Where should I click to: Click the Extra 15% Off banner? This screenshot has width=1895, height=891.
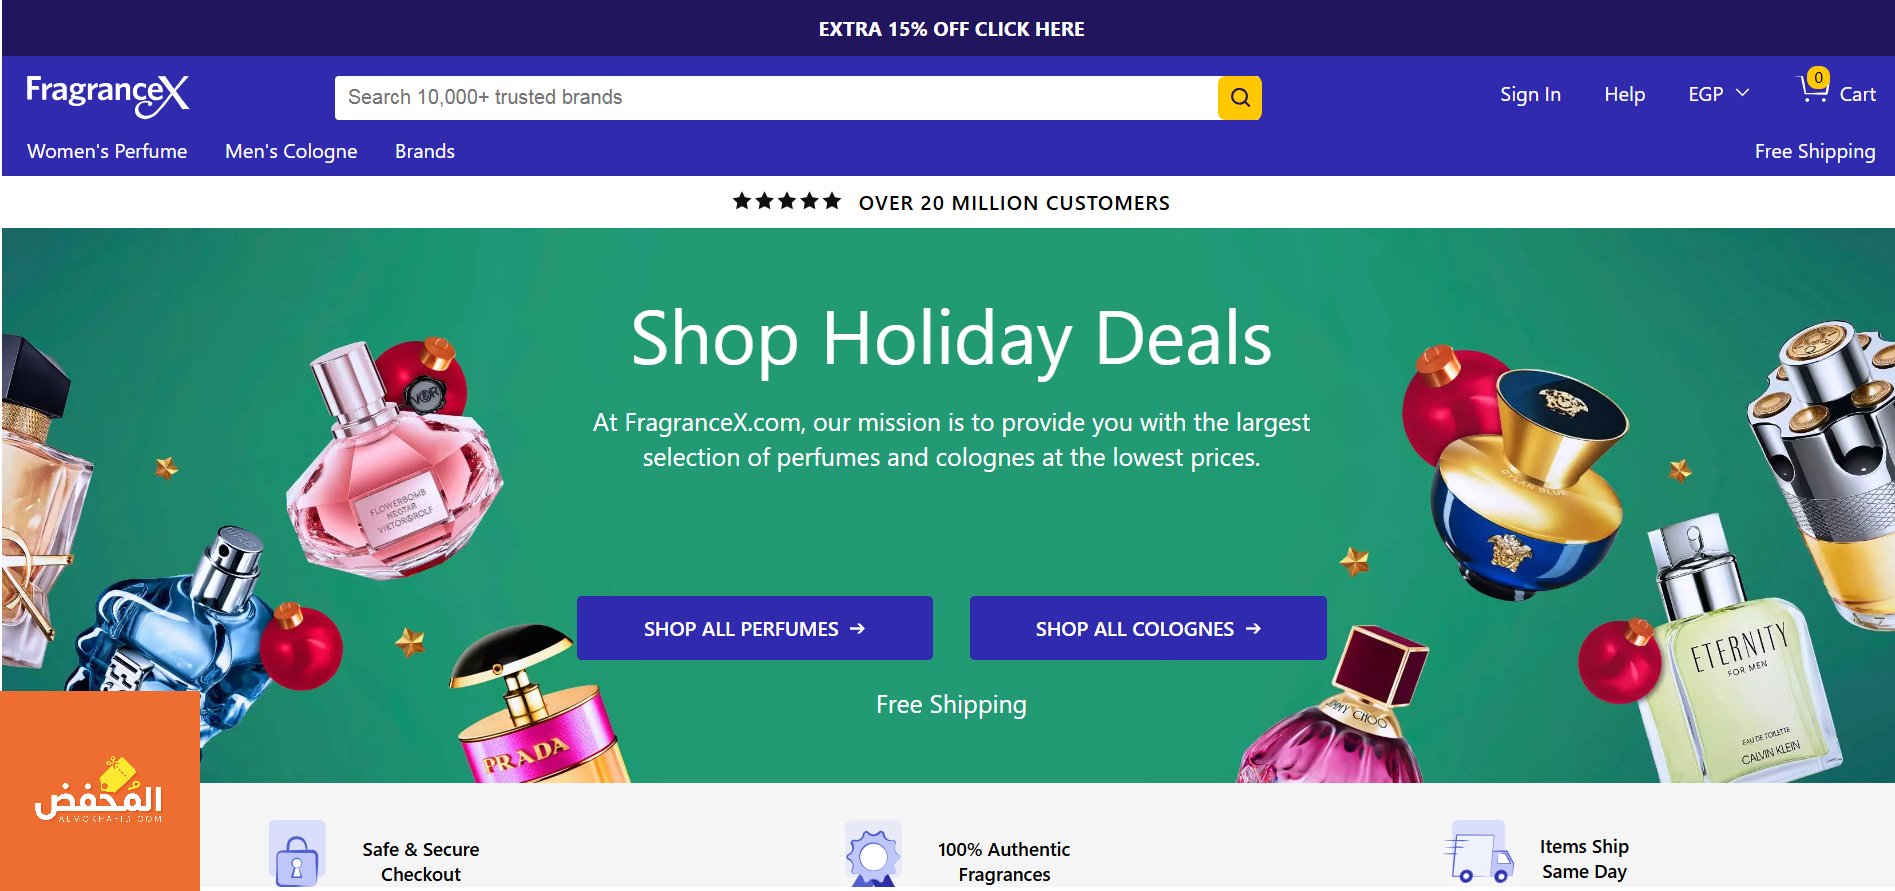click(x=951, y=29)
